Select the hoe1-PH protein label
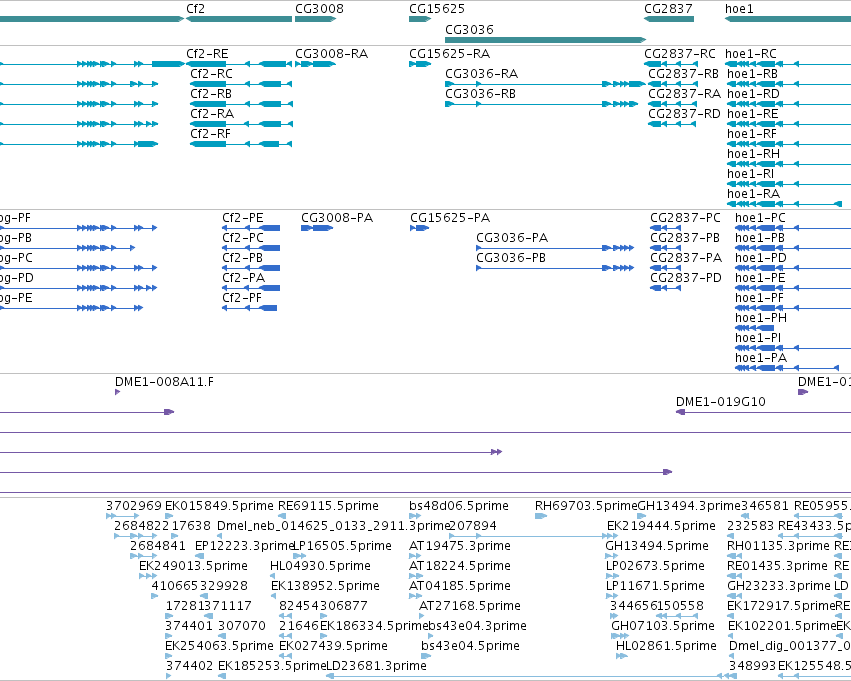The height and width of the screenshot is (681, 851). [761, 318]
